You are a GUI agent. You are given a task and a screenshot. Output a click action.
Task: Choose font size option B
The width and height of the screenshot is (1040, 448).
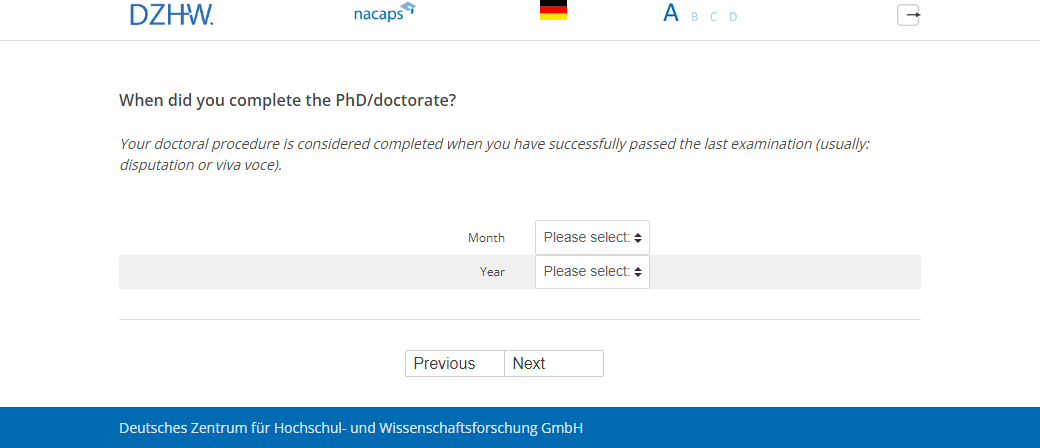coord(695,17)
